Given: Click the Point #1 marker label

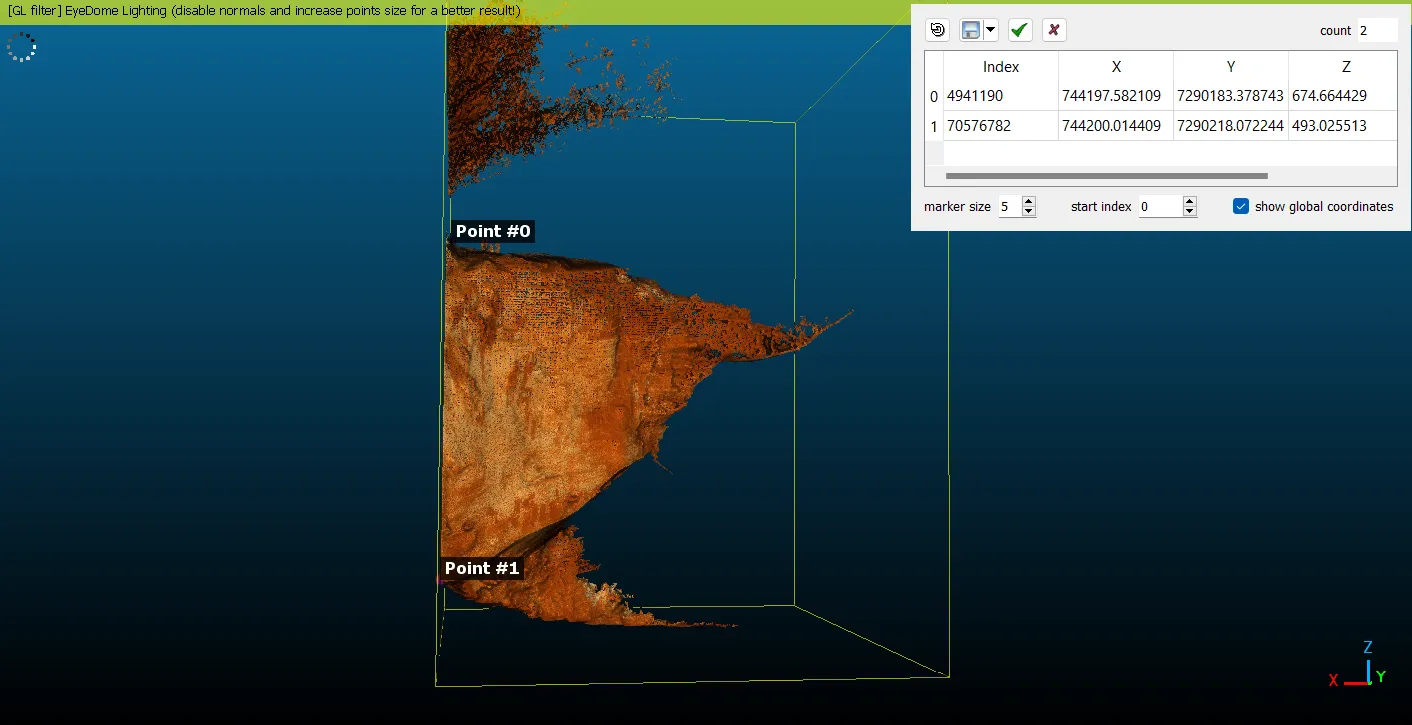Looking at the screenshot, I should click(x=481, y=568).
